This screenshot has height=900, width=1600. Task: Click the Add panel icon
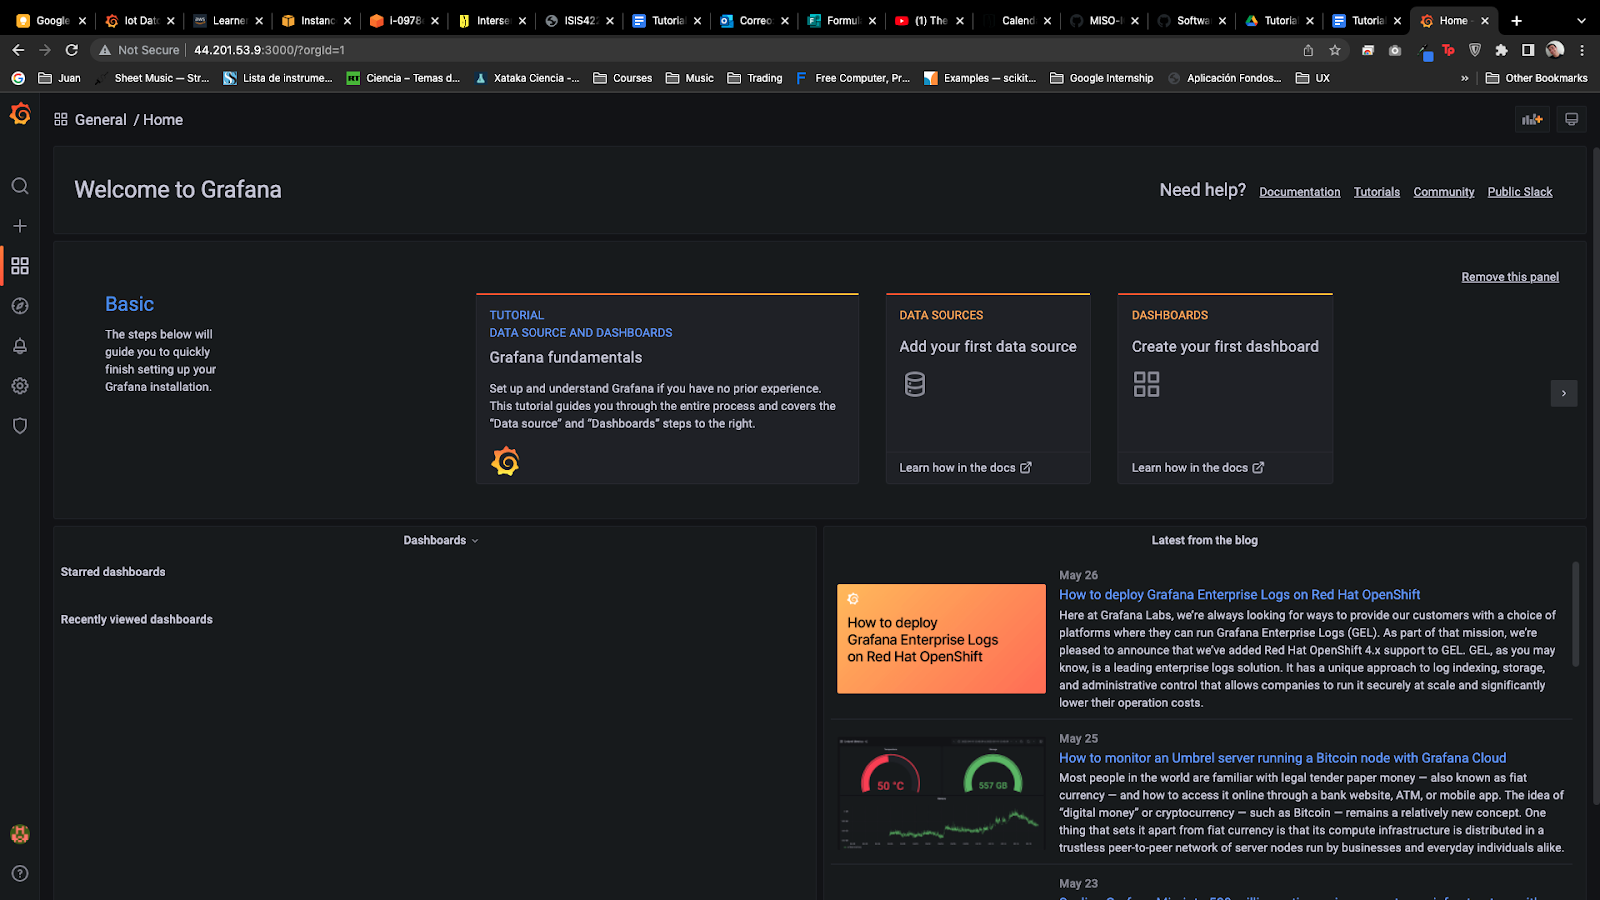tap(1532, 119)
